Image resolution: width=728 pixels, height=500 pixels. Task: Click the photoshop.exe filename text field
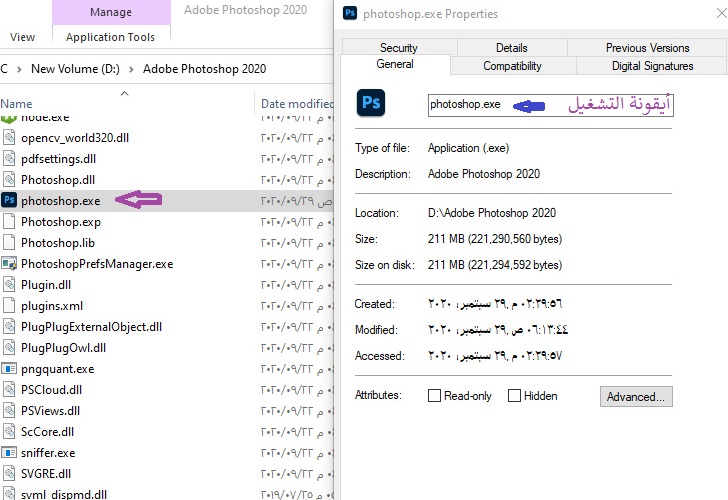coord(550,104)
